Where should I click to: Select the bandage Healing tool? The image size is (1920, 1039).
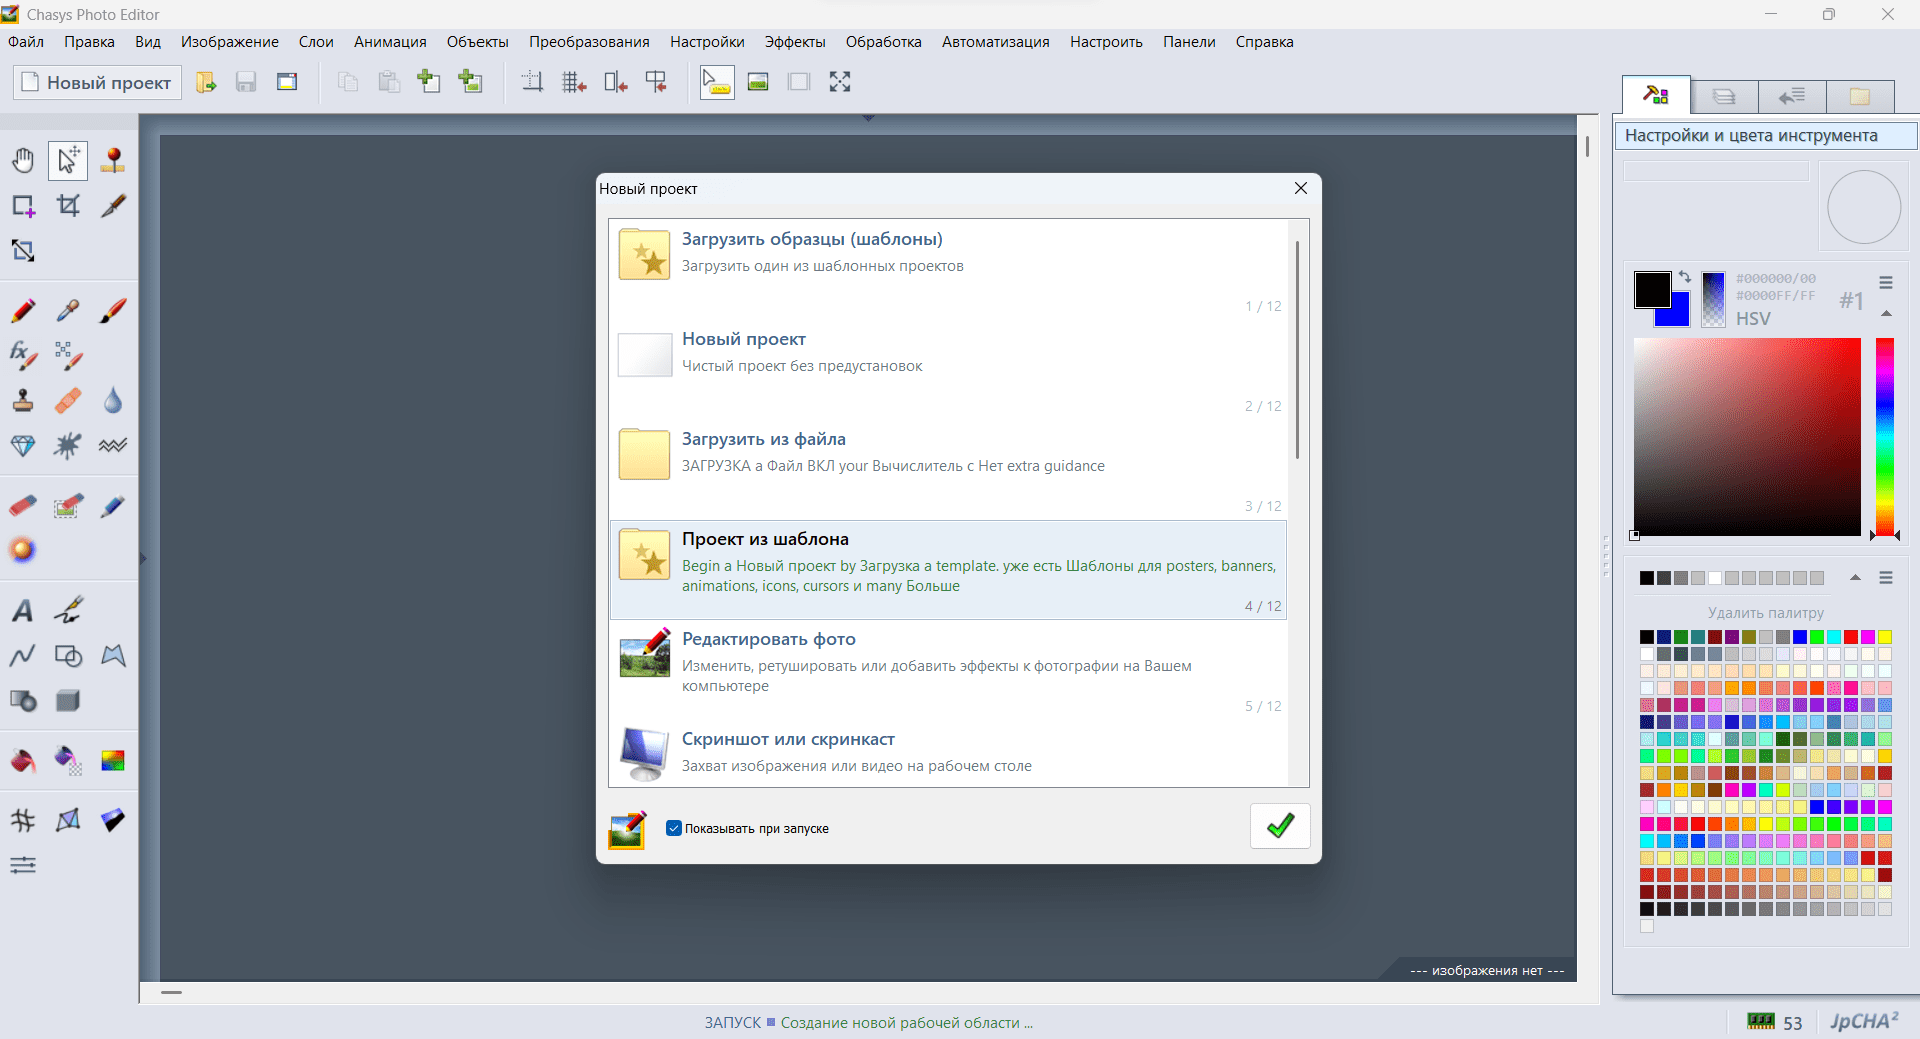click(x=68, y=401)
